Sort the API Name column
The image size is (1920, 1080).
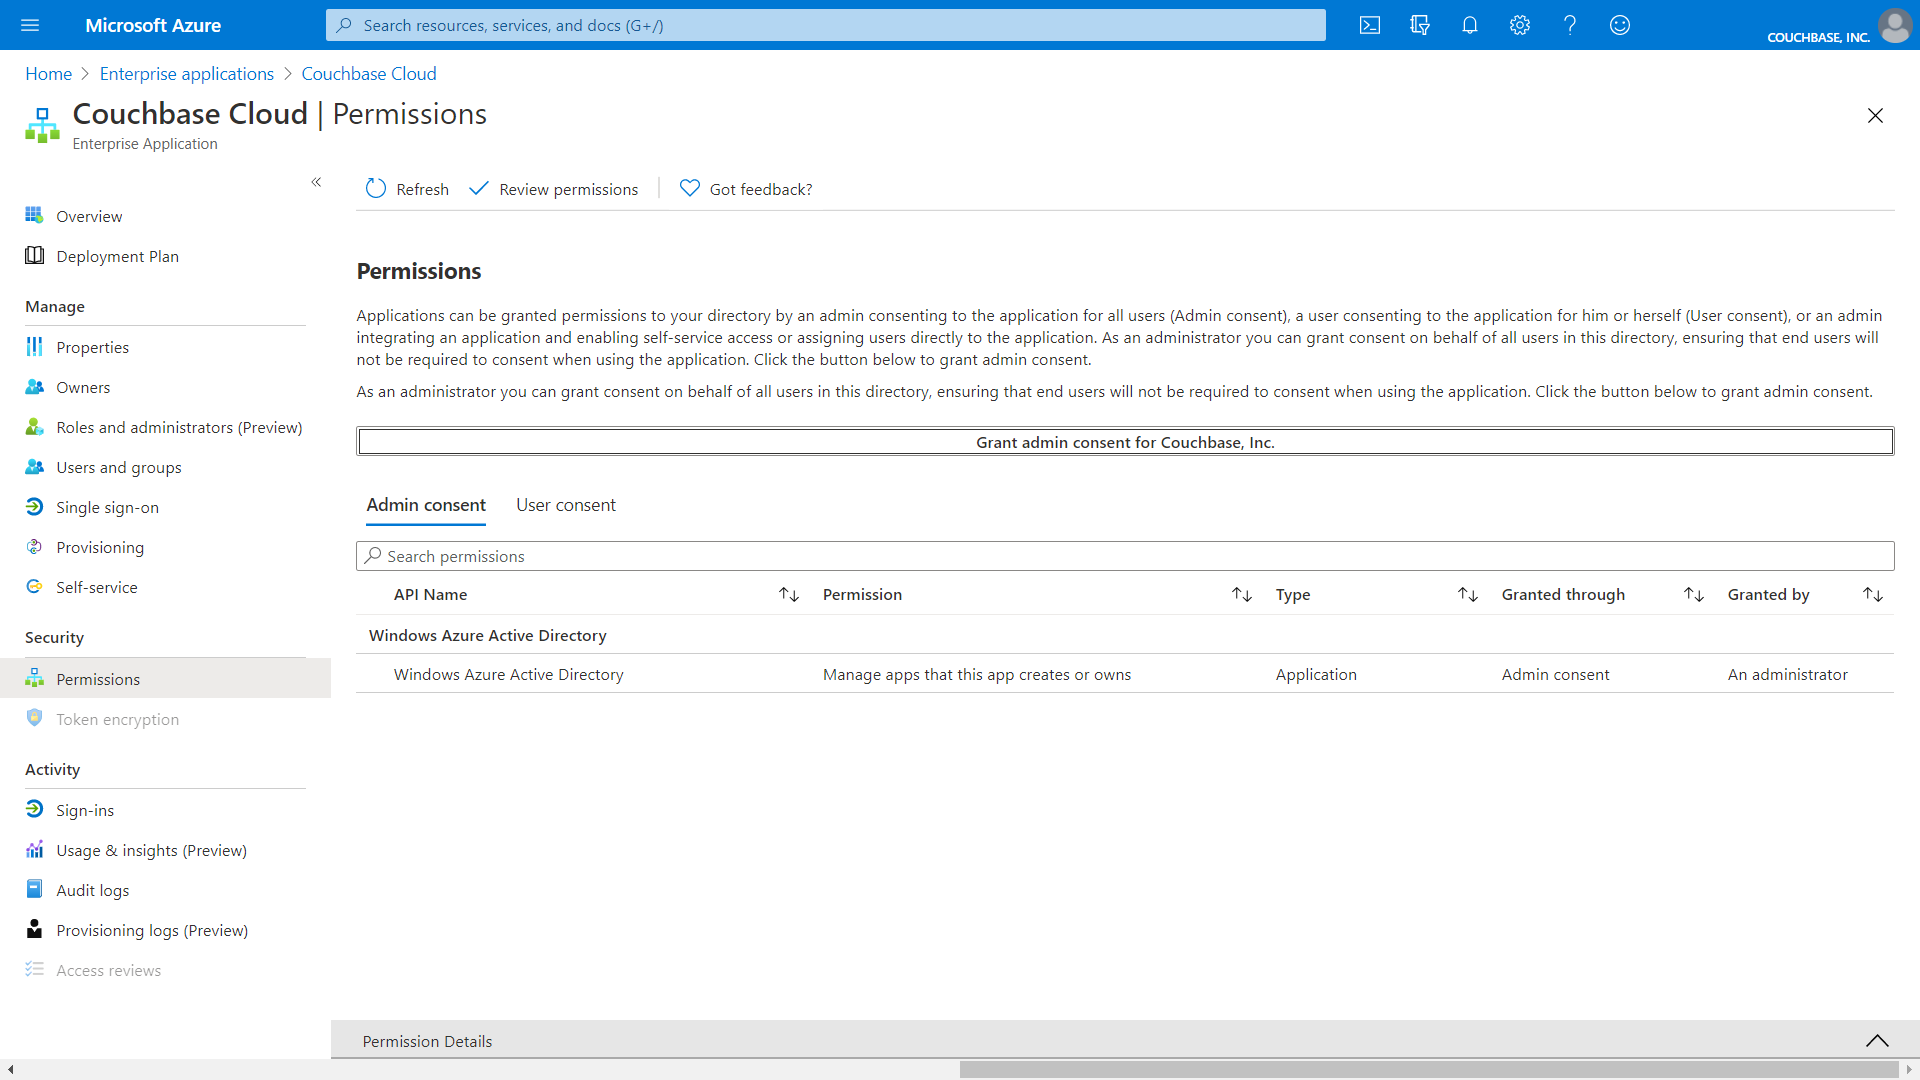[x=789, y=594]
